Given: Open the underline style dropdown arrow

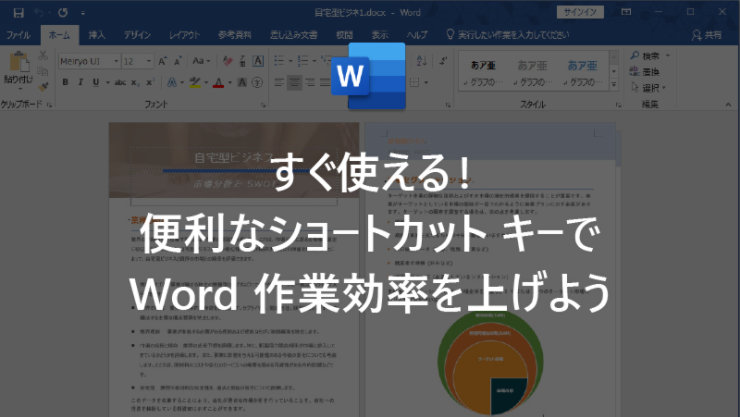Looking at the screenshot, I should [x=108, y=83].
